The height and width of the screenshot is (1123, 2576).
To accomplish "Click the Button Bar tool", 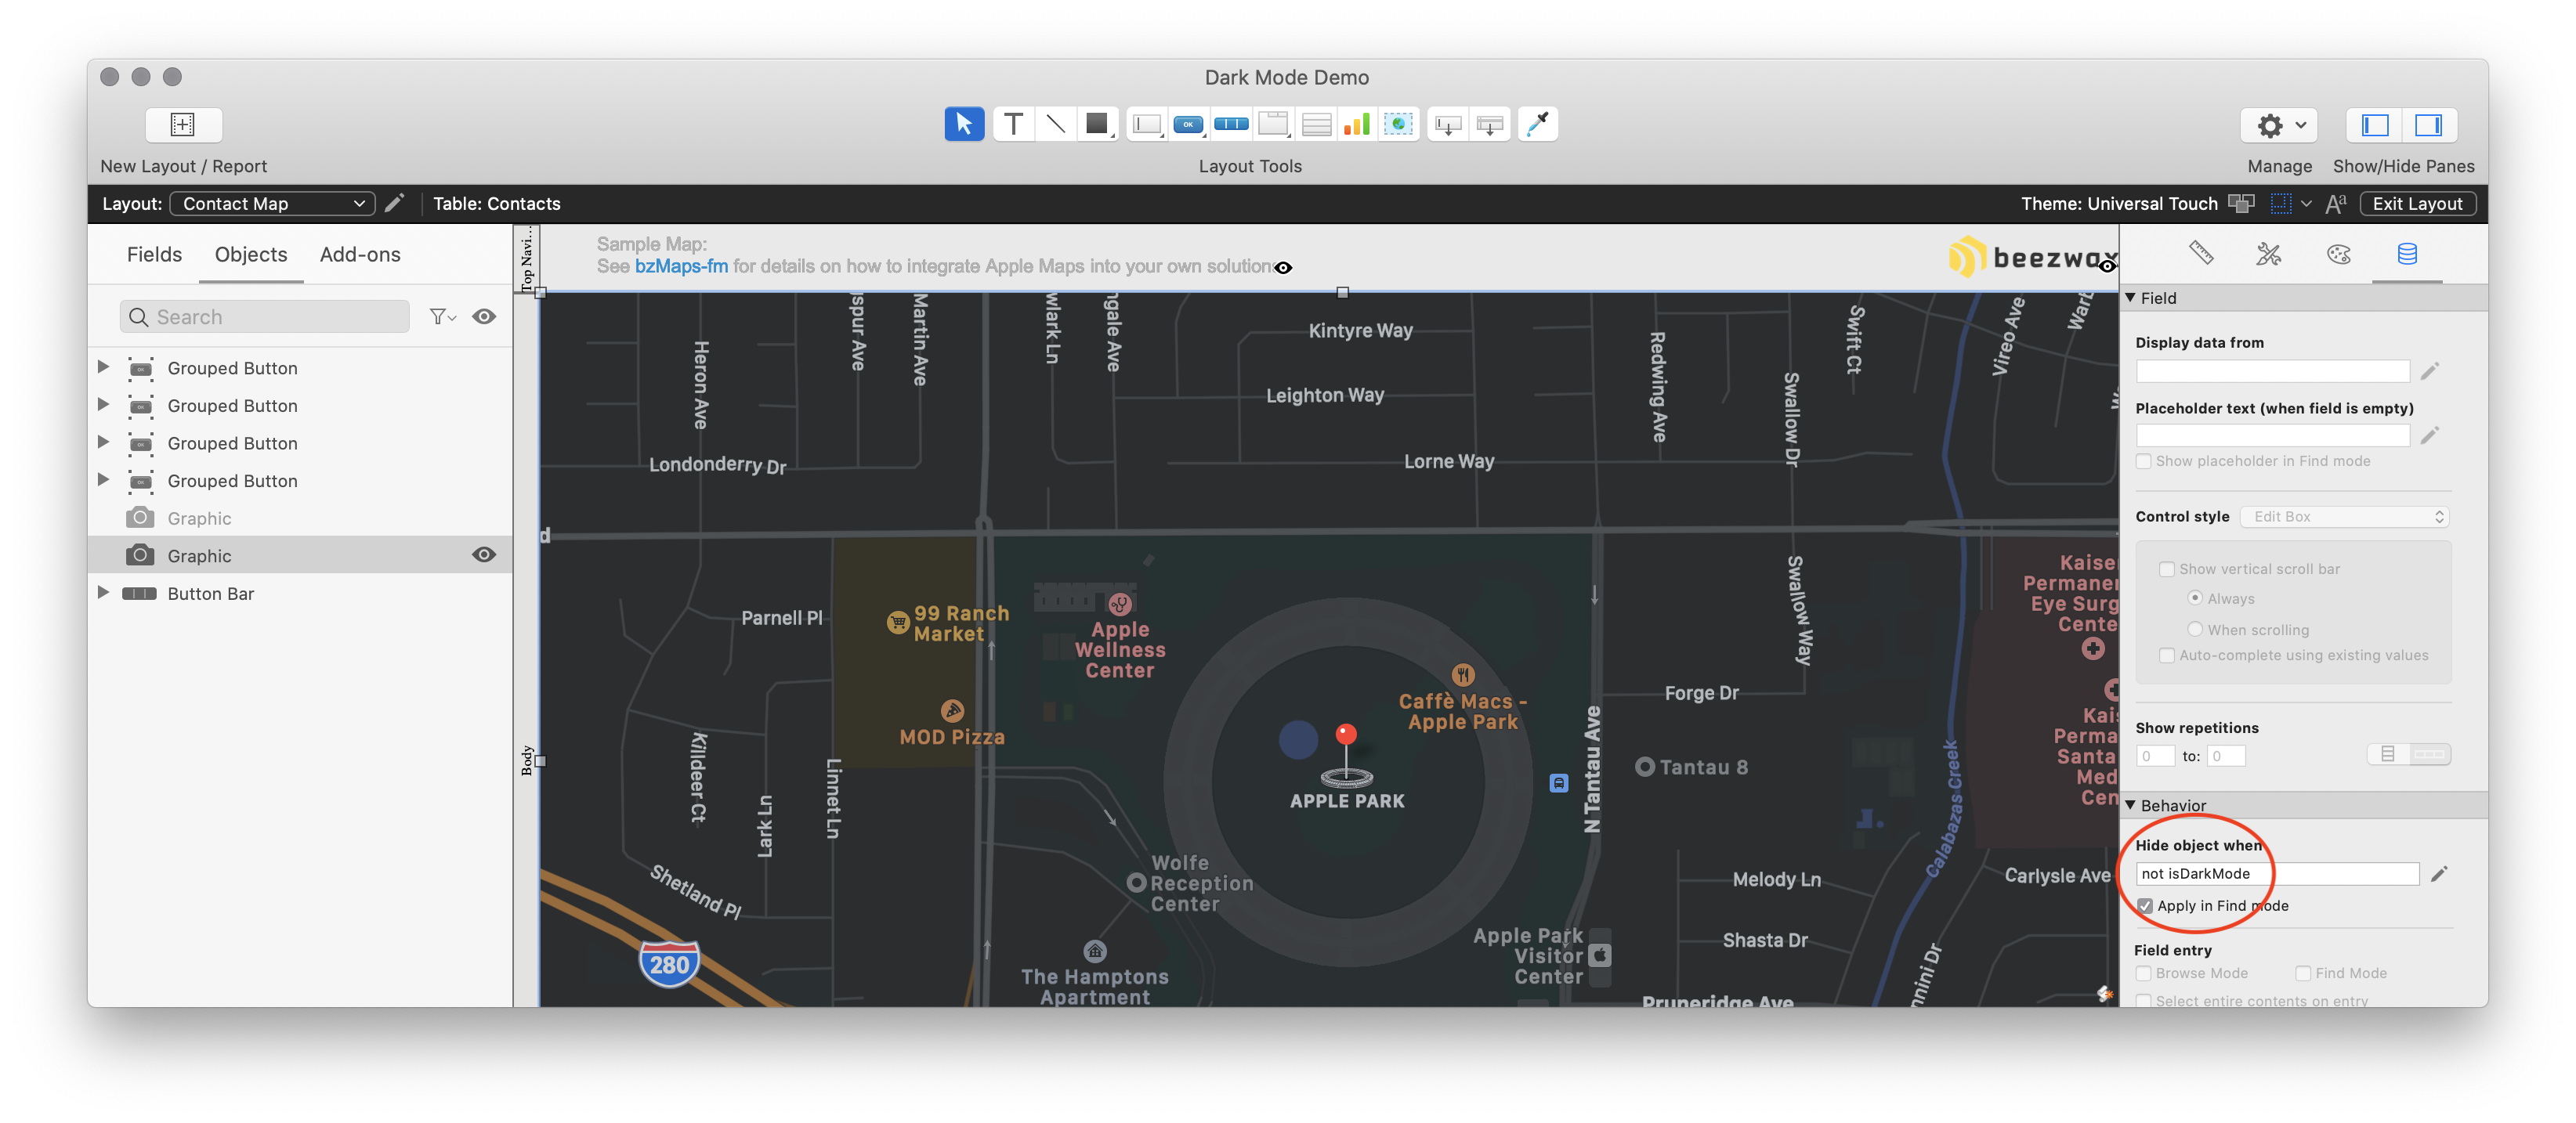I will click(x=1231, y=124).
